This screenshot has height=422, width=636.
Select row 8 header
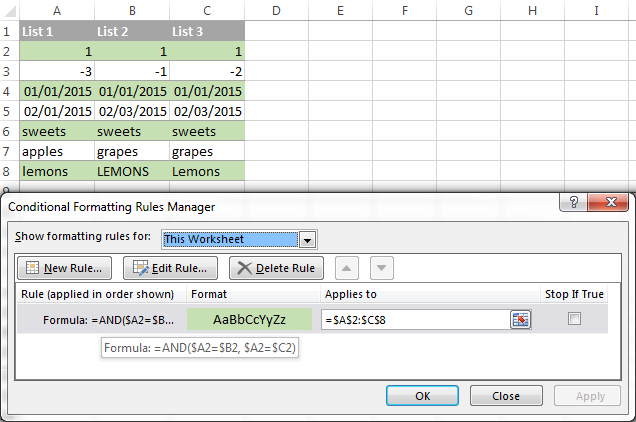point(9,171)
